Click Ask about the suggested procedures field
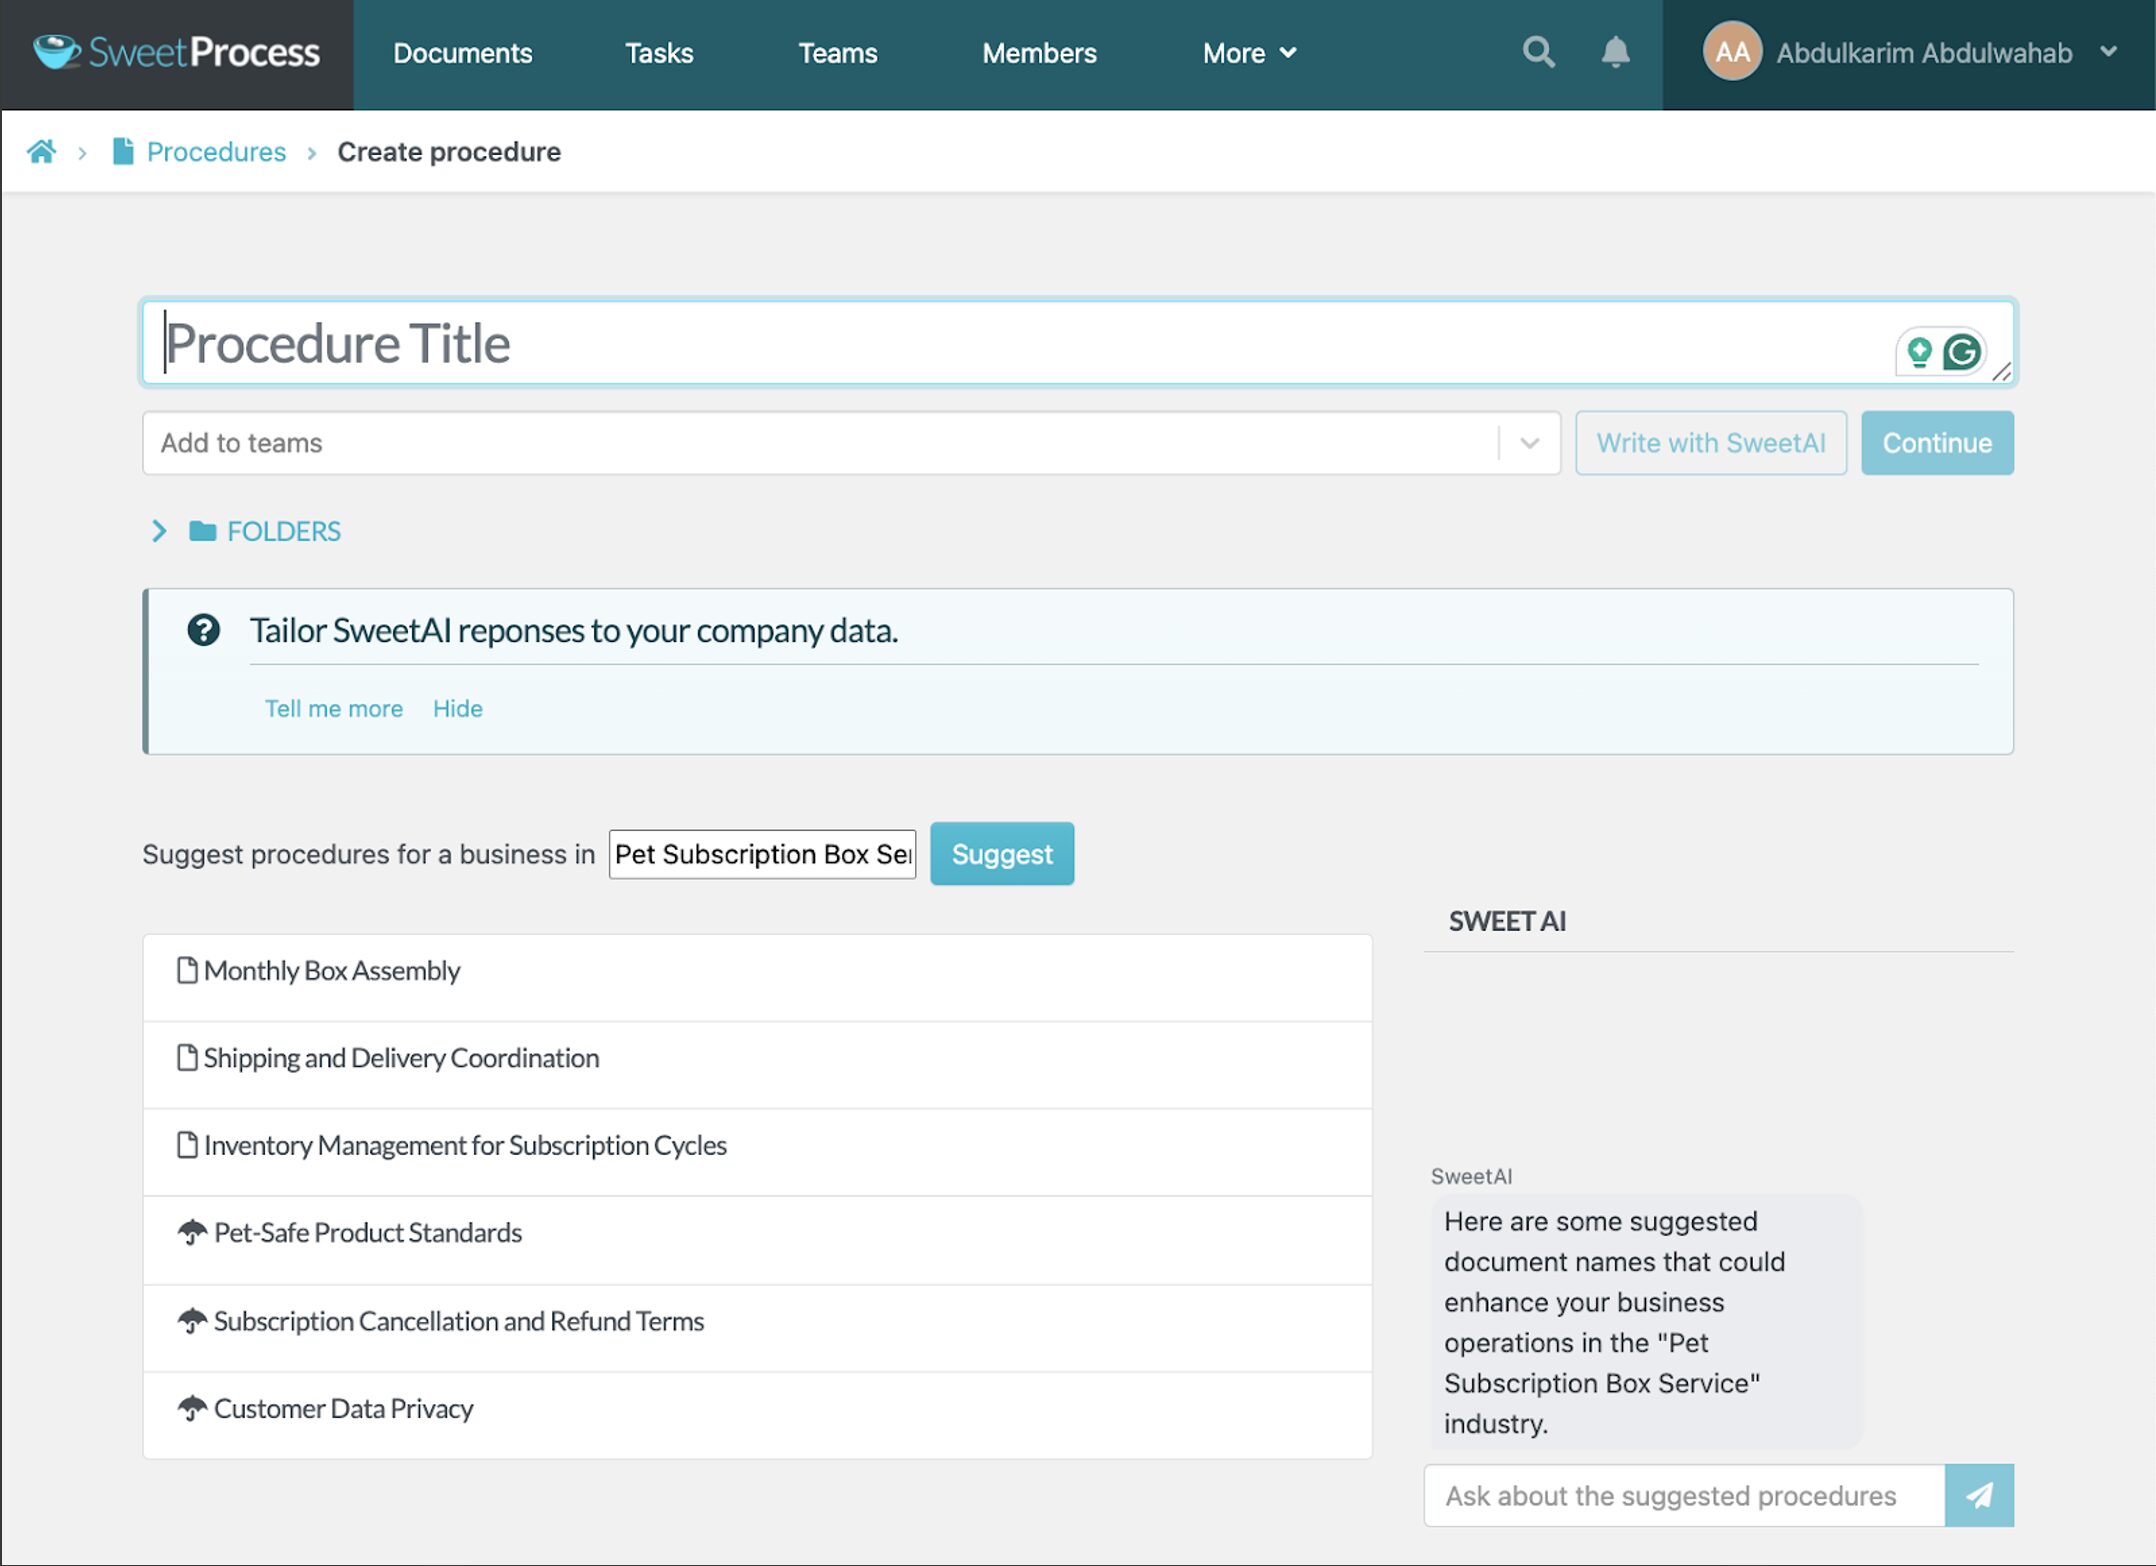Screen dimensions: 2156x1566 (1684, 1495)
